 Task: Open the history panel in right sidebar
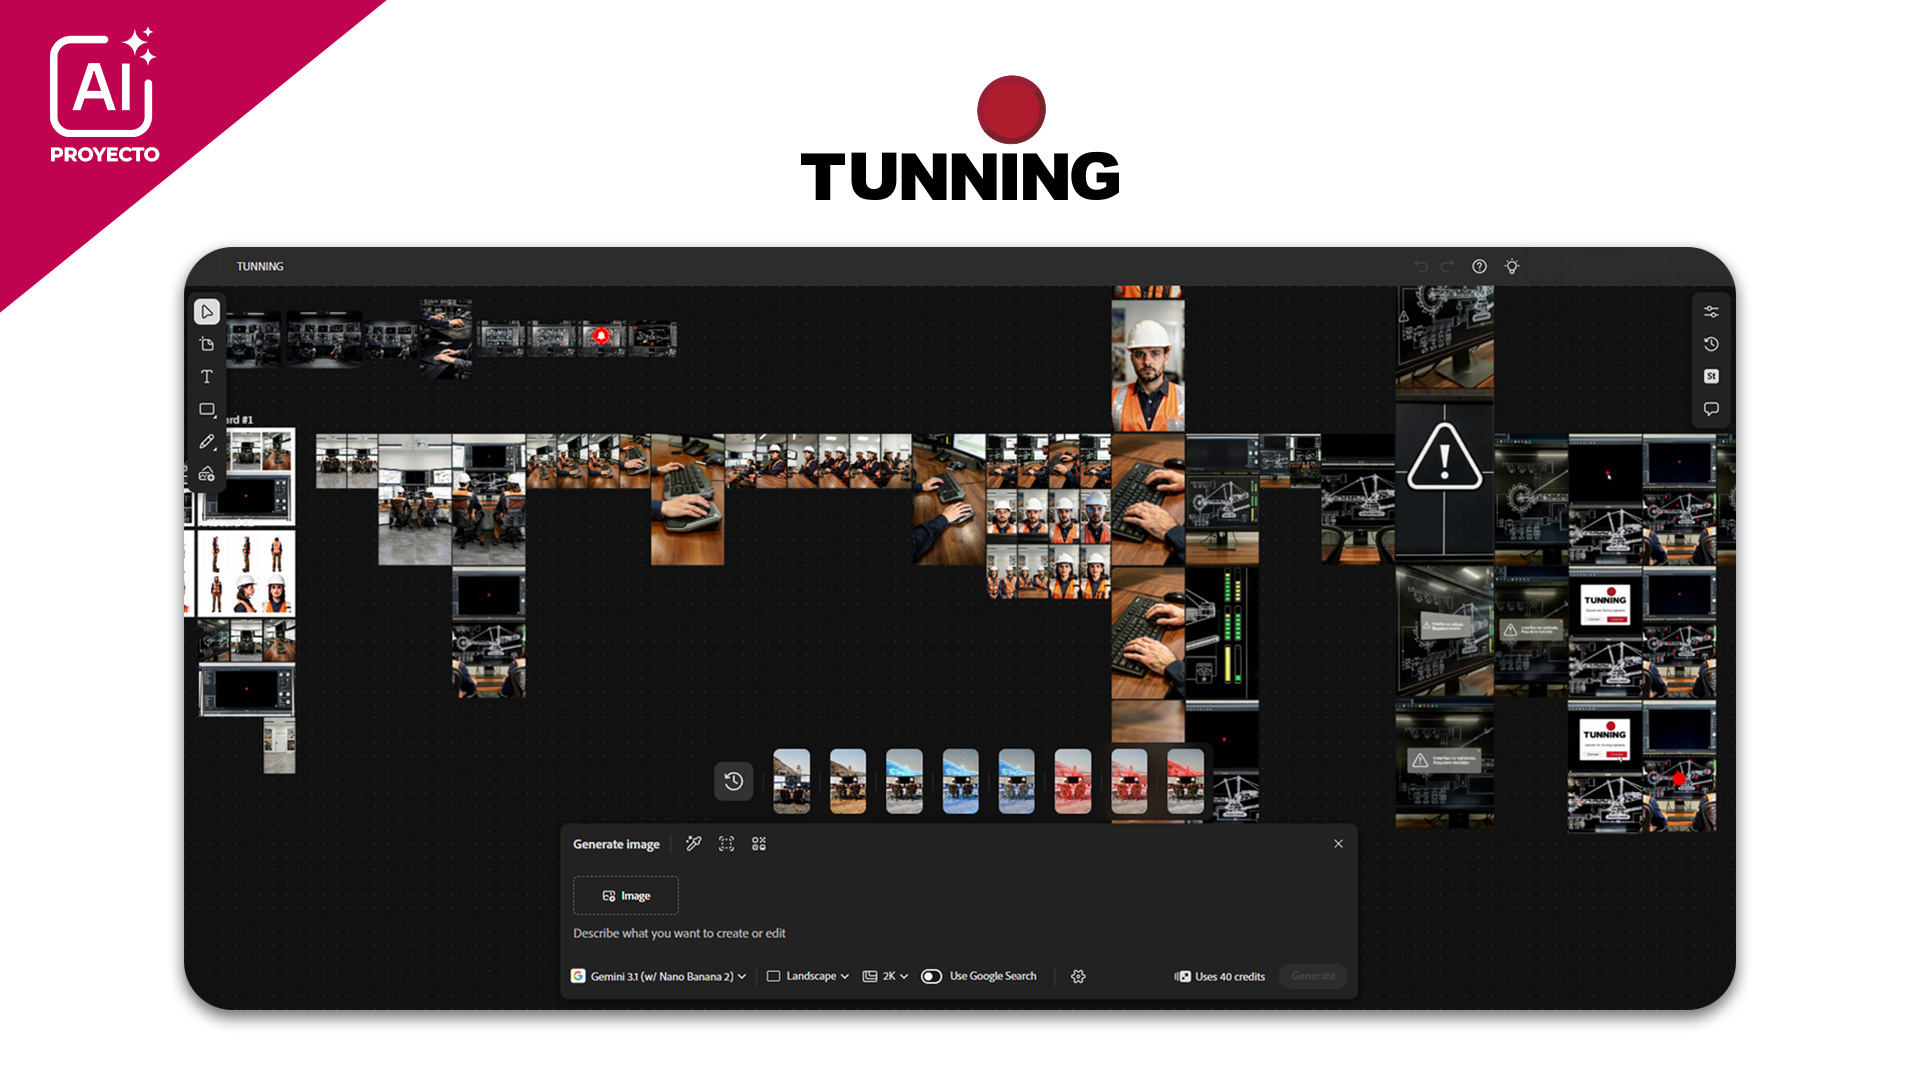(1711, 344)
